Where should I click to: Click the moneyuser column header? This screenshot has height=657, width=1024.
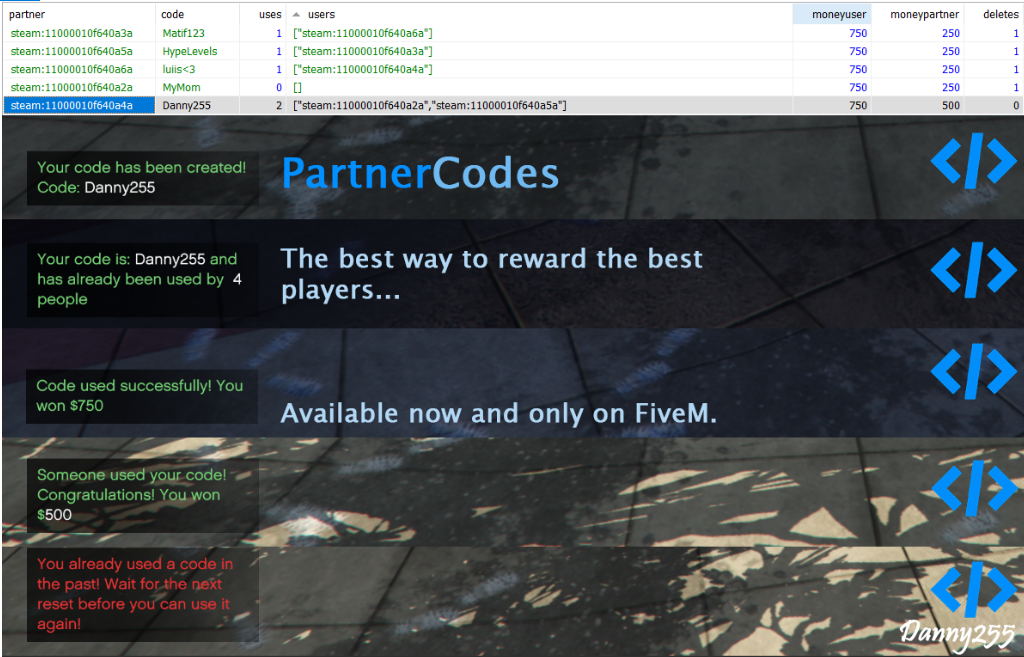tap(832, 14)
